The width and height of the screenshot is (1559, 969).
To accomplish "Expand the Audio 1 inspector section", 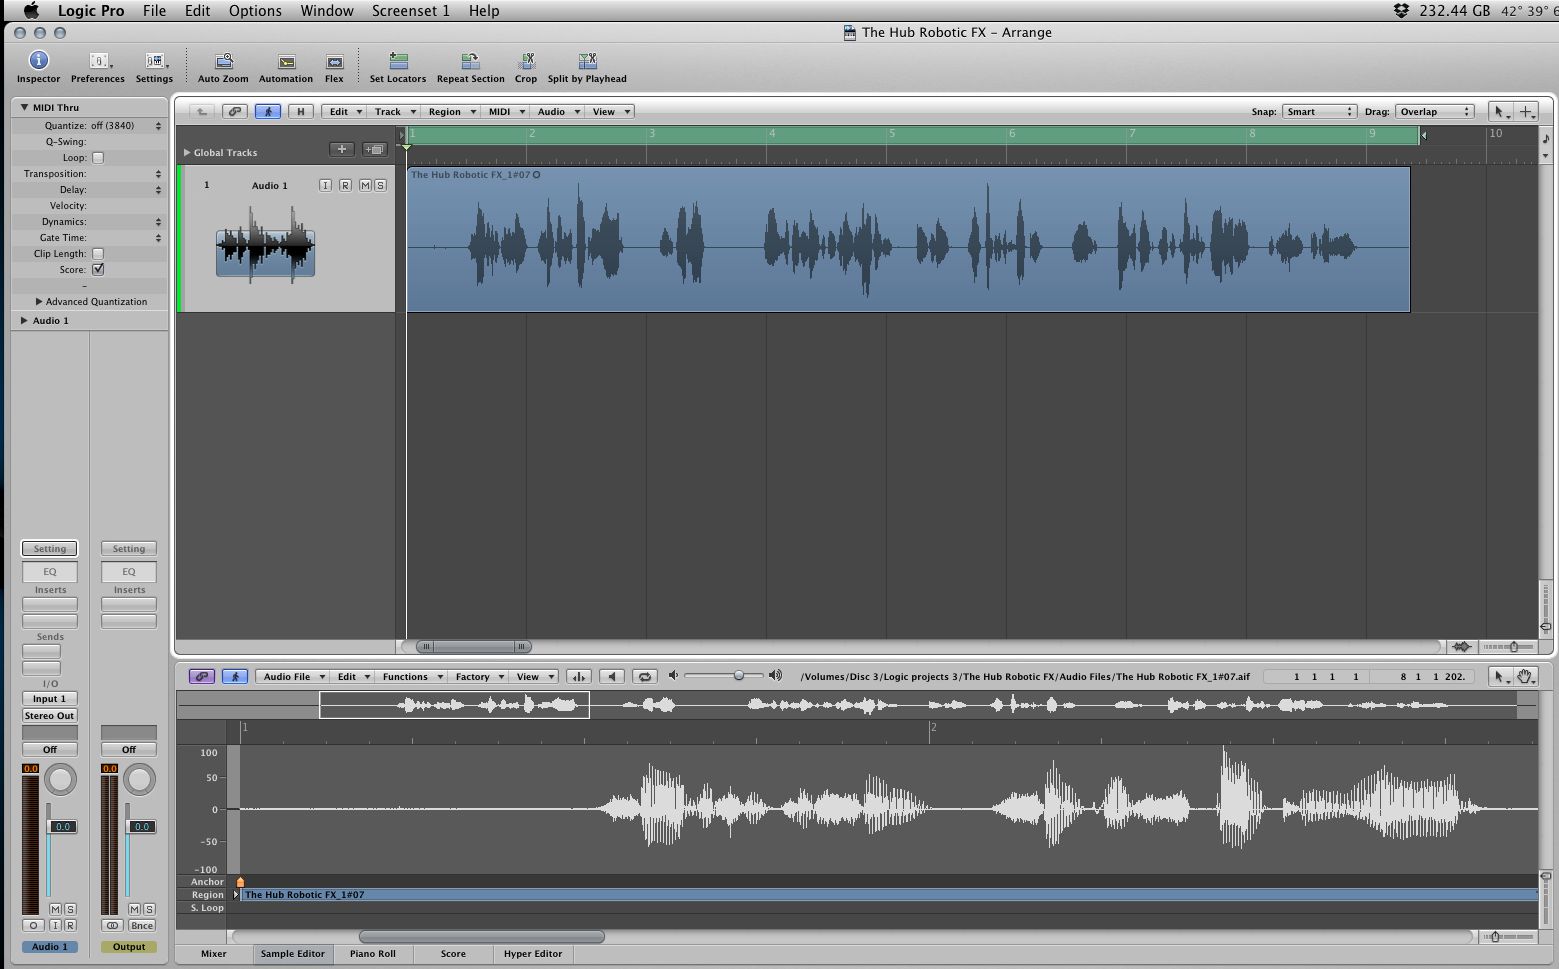I will point(24,321).
